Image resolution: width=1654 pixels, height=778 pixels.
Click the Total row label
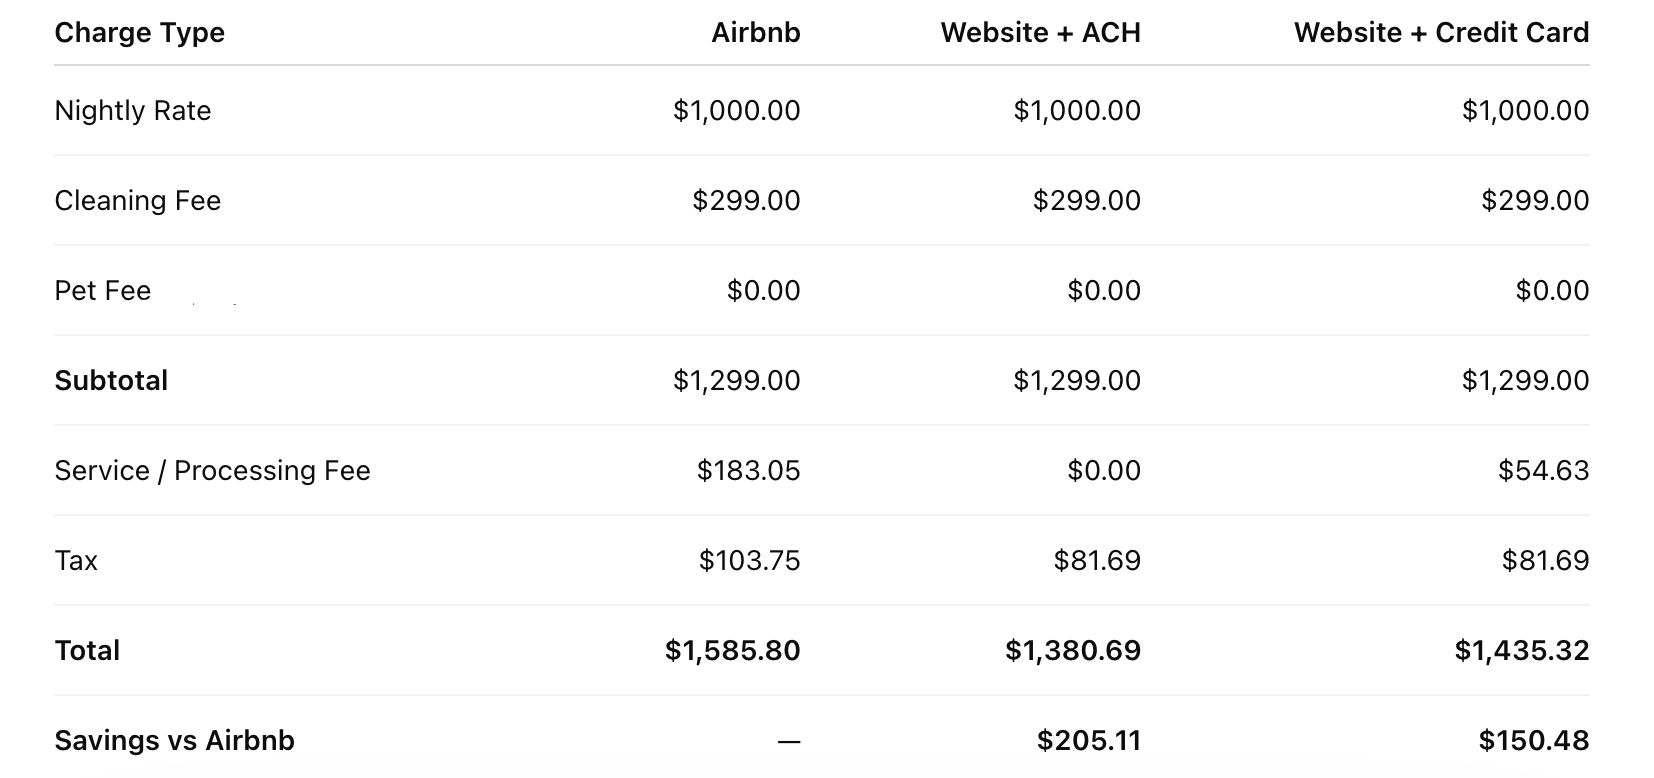coord(87,650)
